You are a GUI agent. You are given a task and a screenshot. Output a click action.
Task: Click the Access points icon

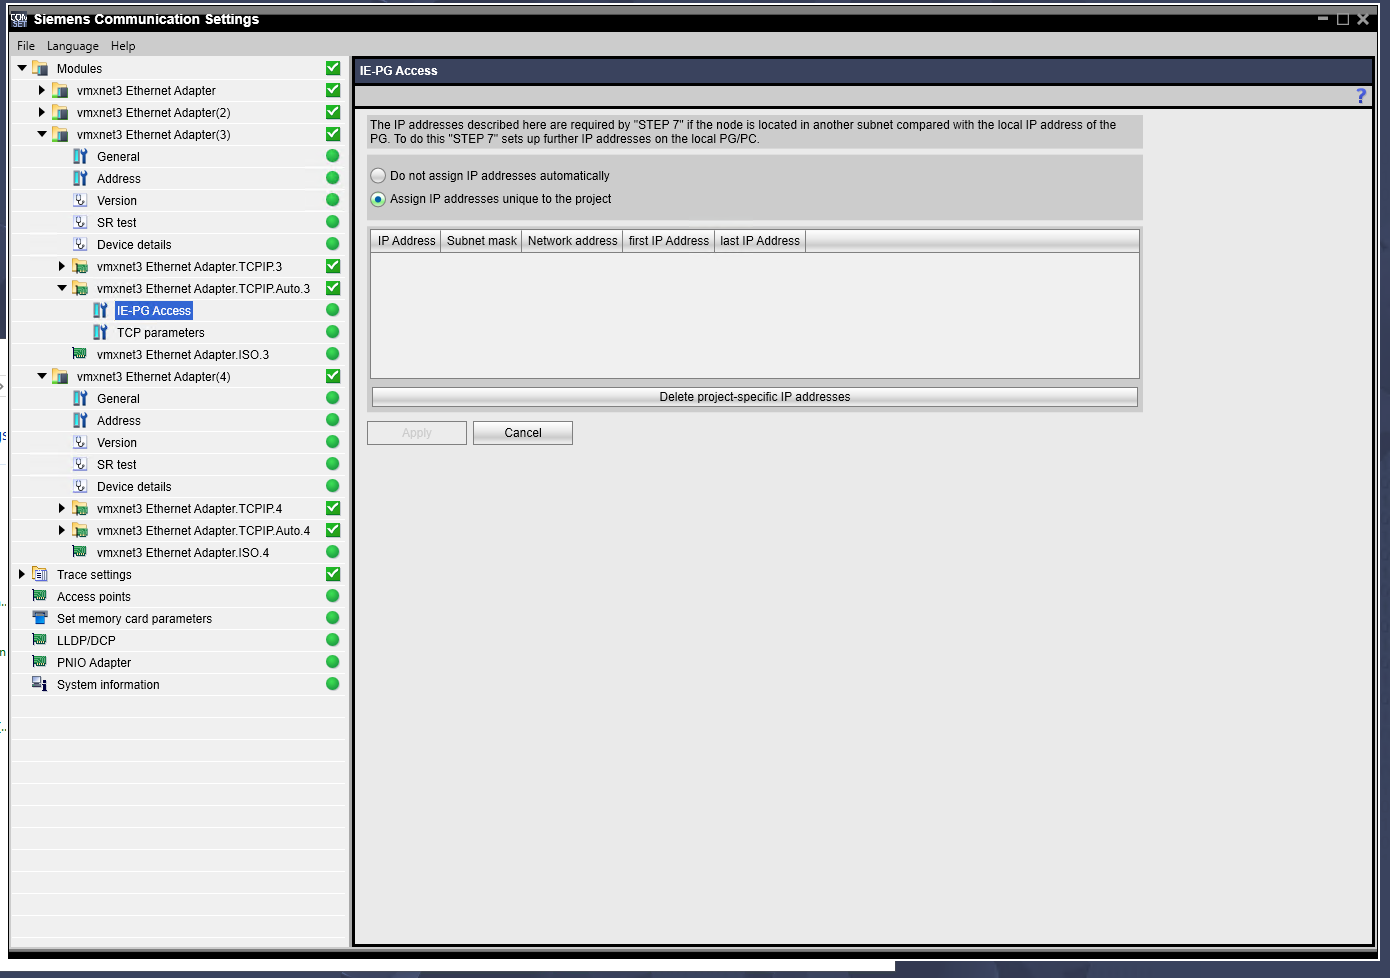(x=40, y=596)
